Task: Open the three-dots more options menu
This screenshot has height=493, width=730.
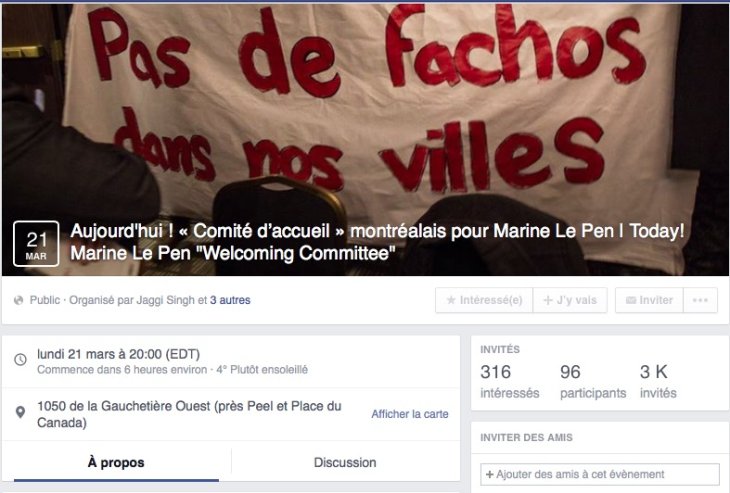Action: coord(700,300)
